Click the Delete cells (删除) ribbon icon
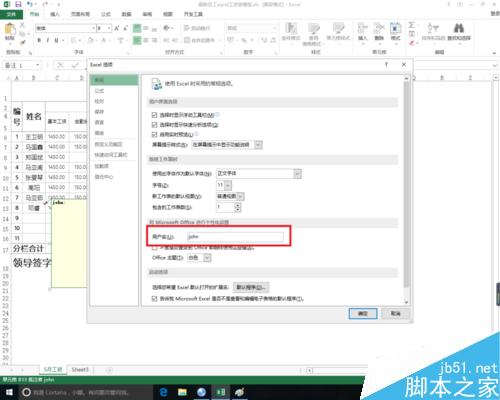 point(379,29)
